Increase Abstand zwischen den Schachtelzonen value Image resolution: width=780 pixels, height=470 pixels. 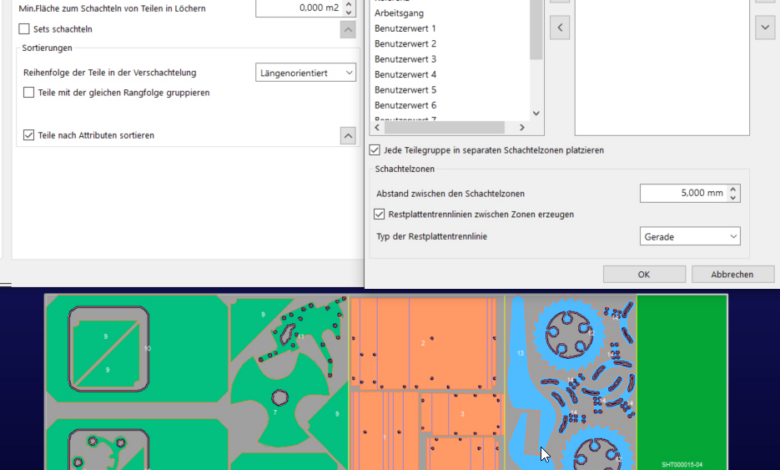pyautogui.click(x=733, y=189)
